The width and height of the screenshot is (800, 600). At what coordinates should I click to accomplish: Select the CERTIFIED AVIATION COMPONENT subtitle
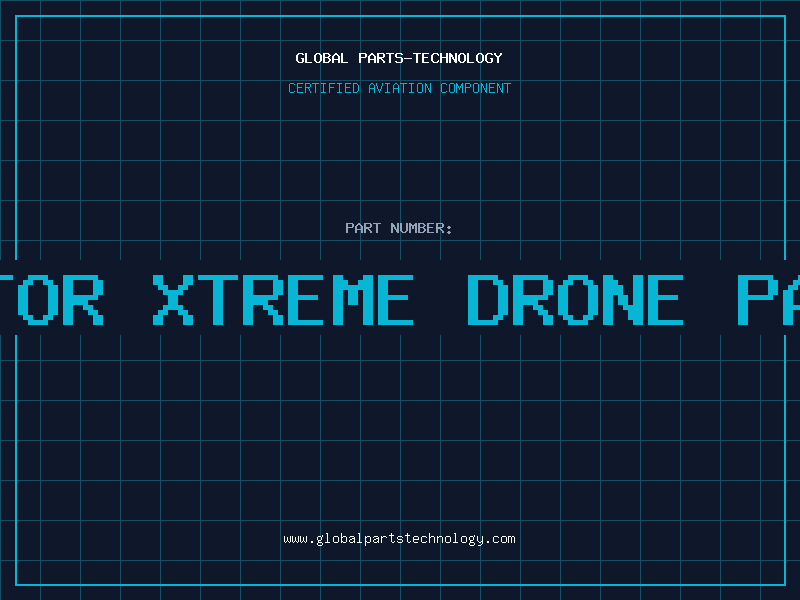399,88
